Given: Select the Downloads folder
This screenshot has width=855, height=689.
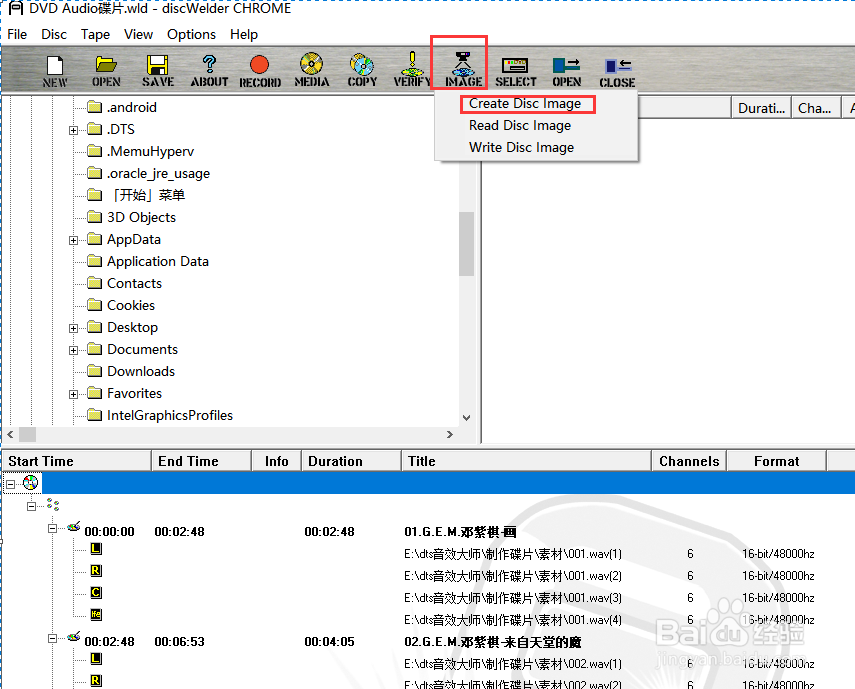Looking at the screenshot, I should click(131, 371).
